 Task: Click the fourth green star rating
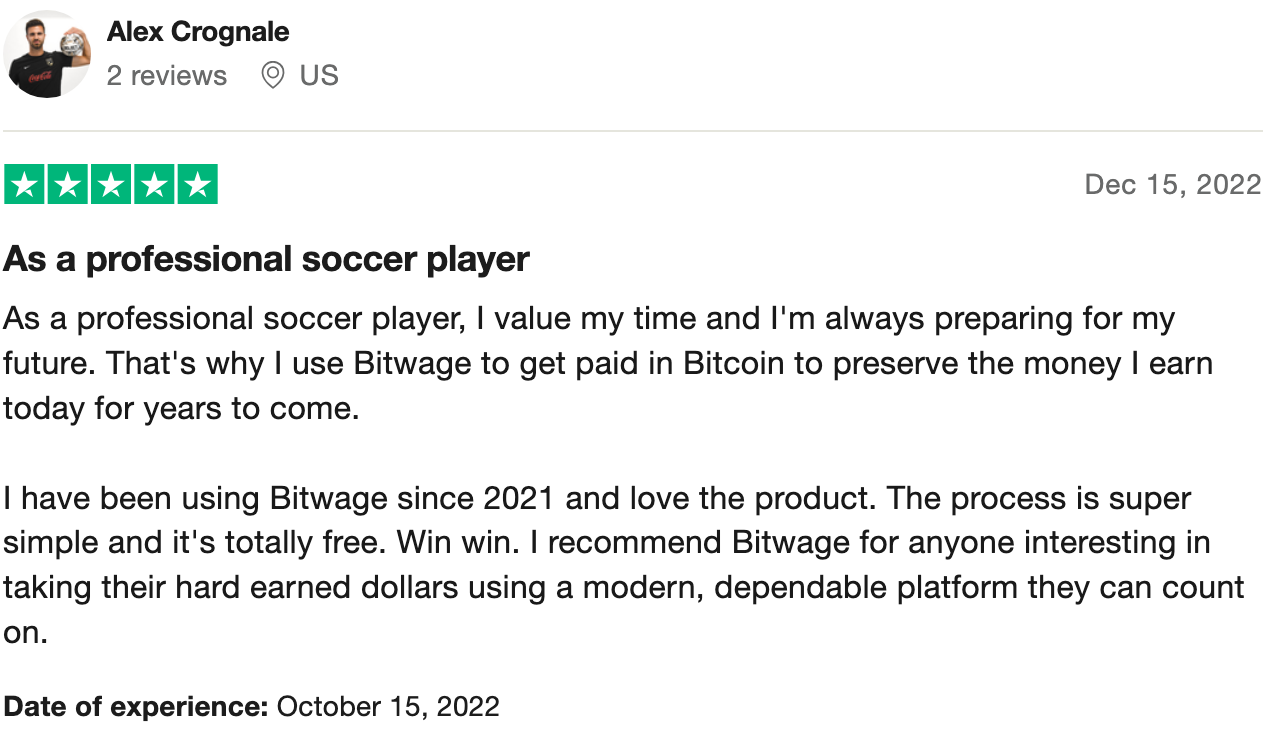tap(154, 185)
